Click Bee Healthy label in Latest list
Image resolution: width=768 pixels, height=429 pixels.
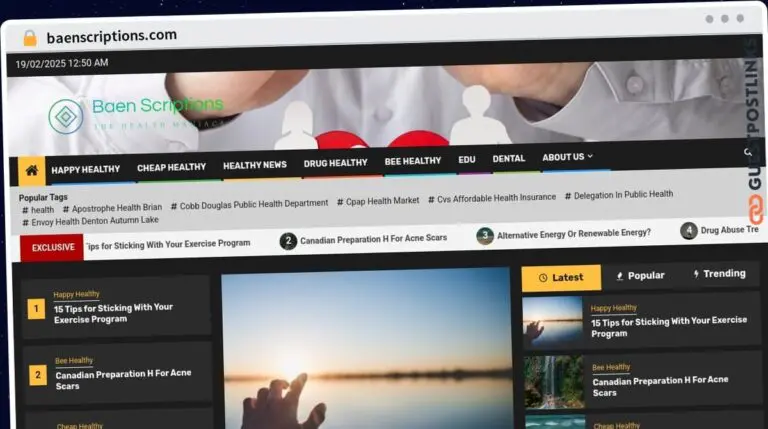point(611,367)
